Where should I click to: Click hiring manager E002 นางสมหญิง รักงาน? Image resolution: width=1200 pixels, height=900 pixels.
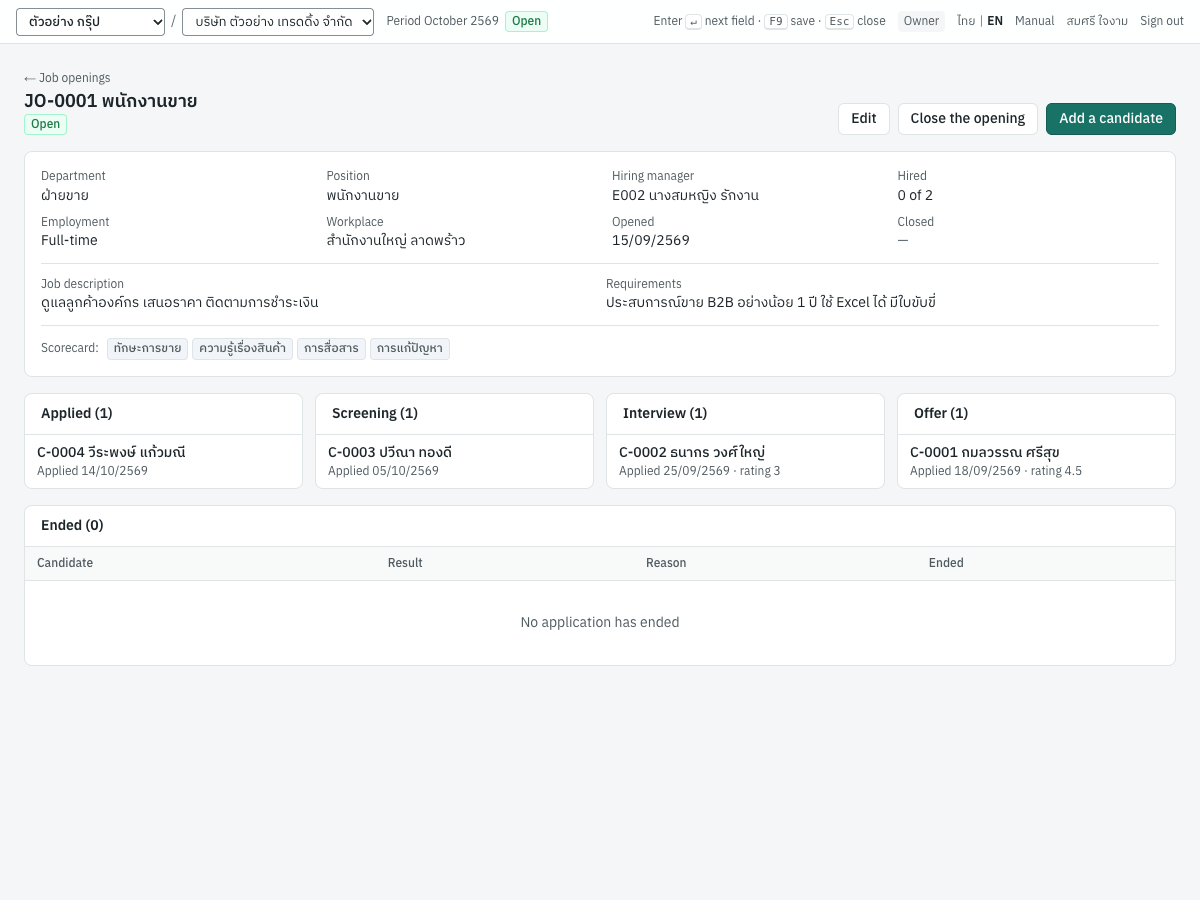[685, 195]
